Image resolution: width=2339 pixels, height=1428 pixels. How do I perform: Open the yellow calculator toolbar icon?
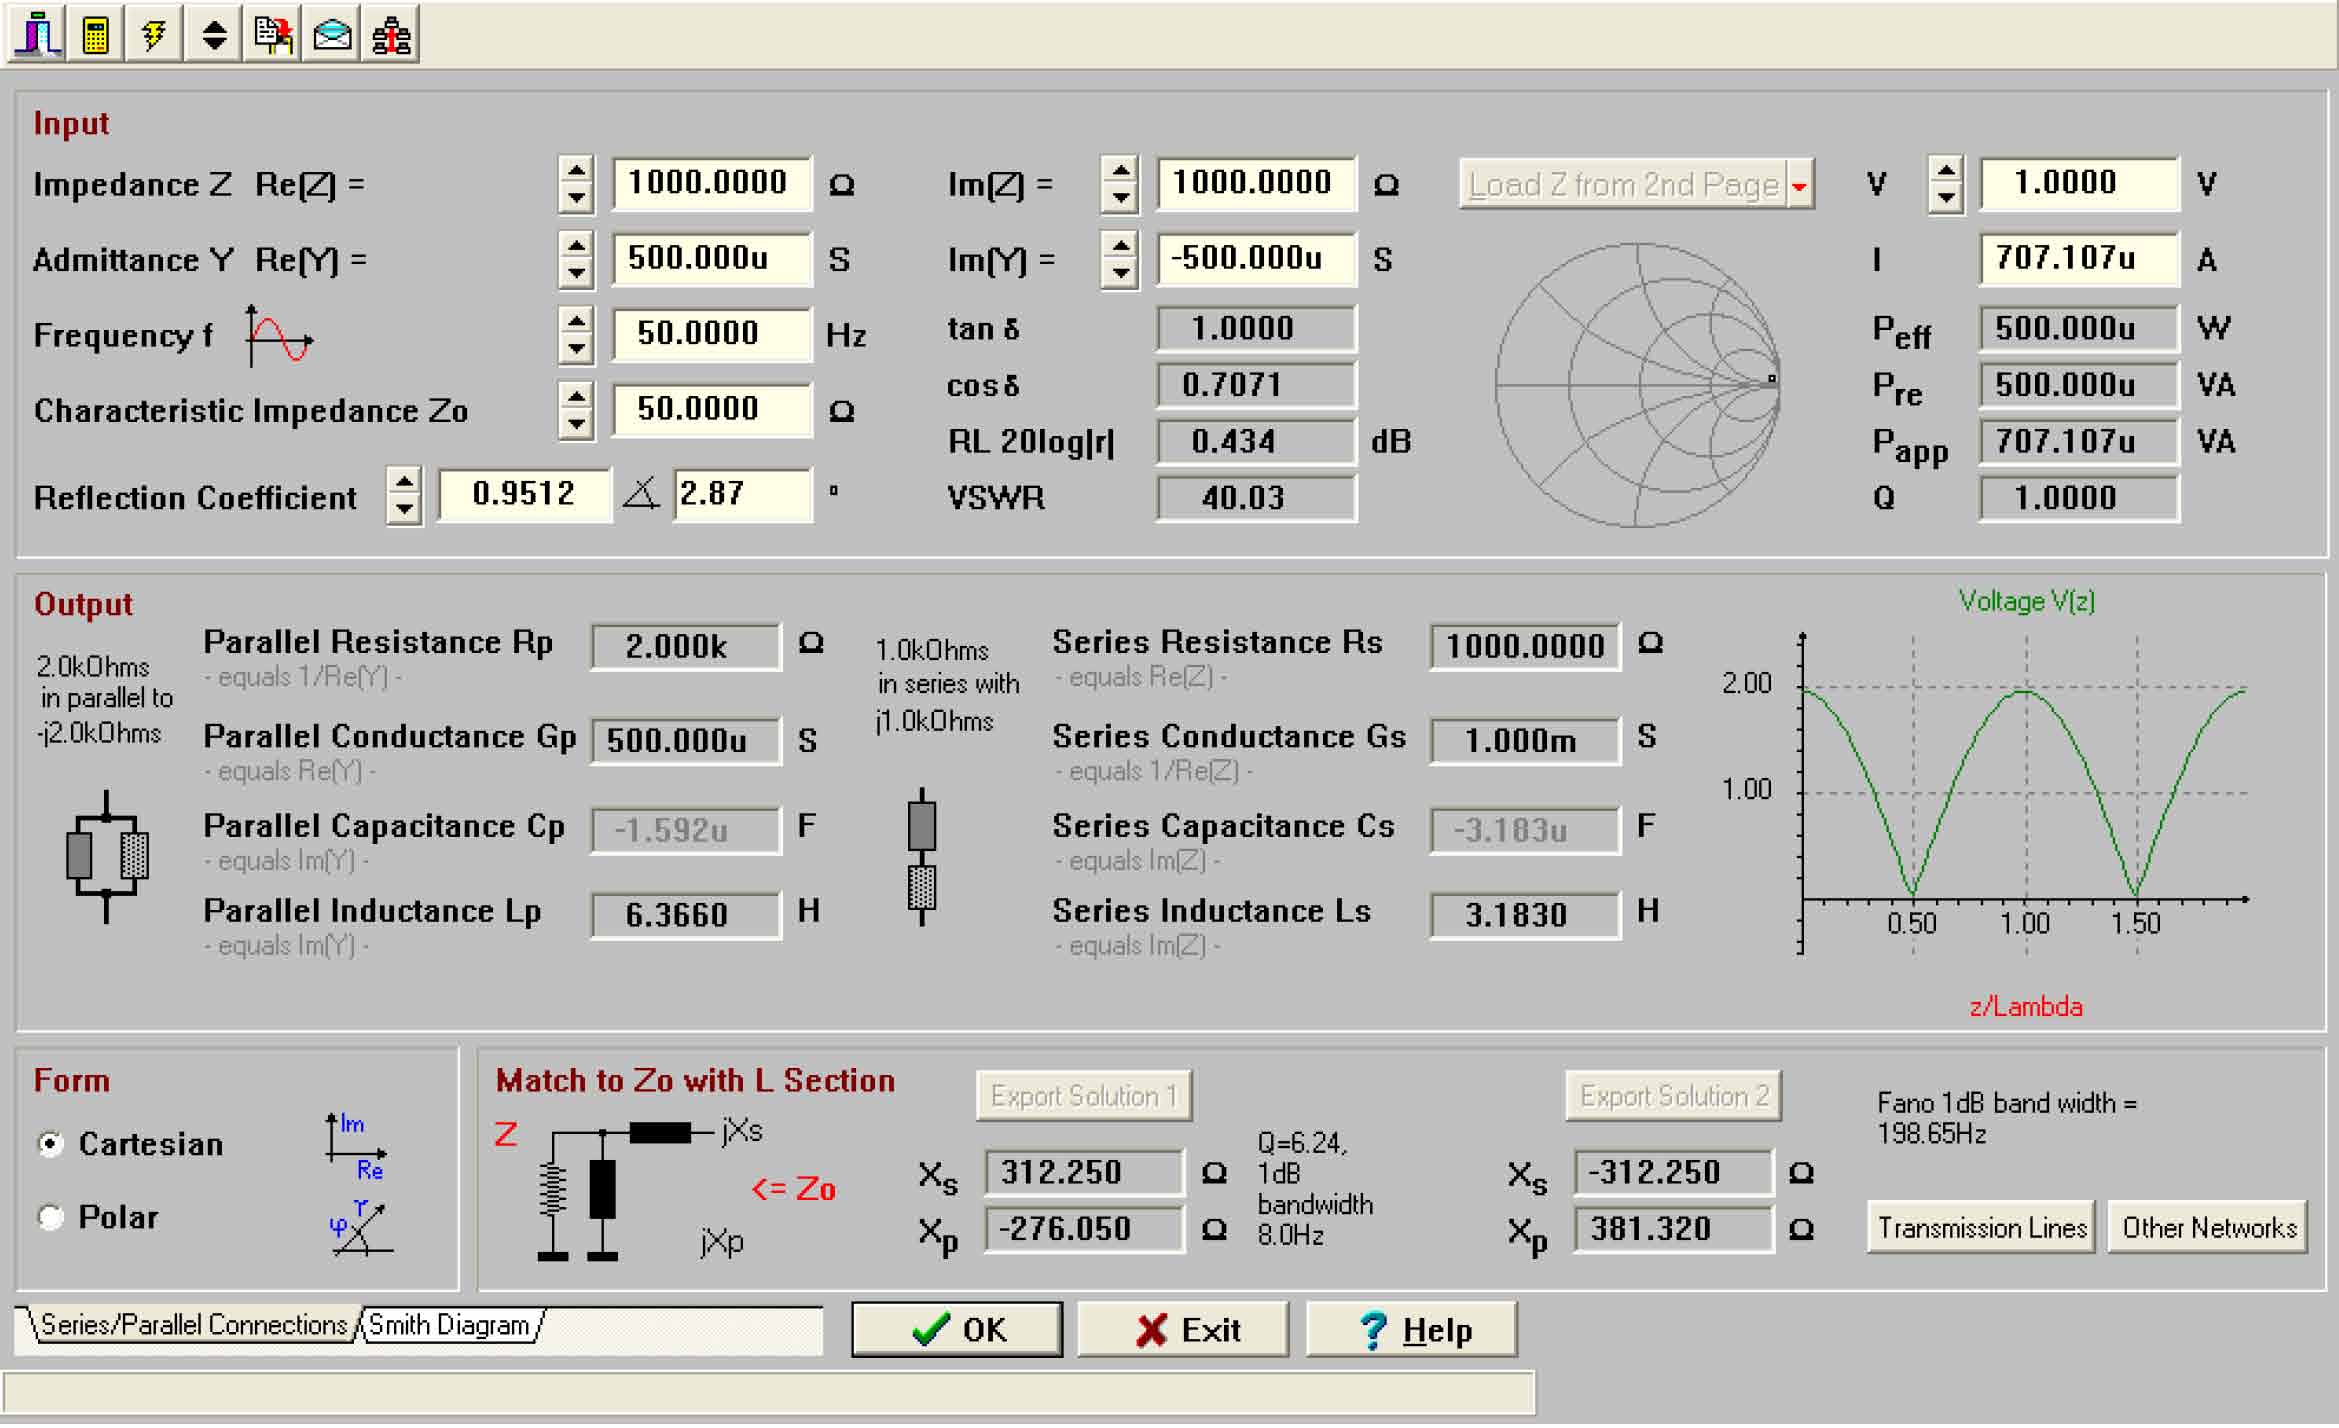click(x=96, y=35)
